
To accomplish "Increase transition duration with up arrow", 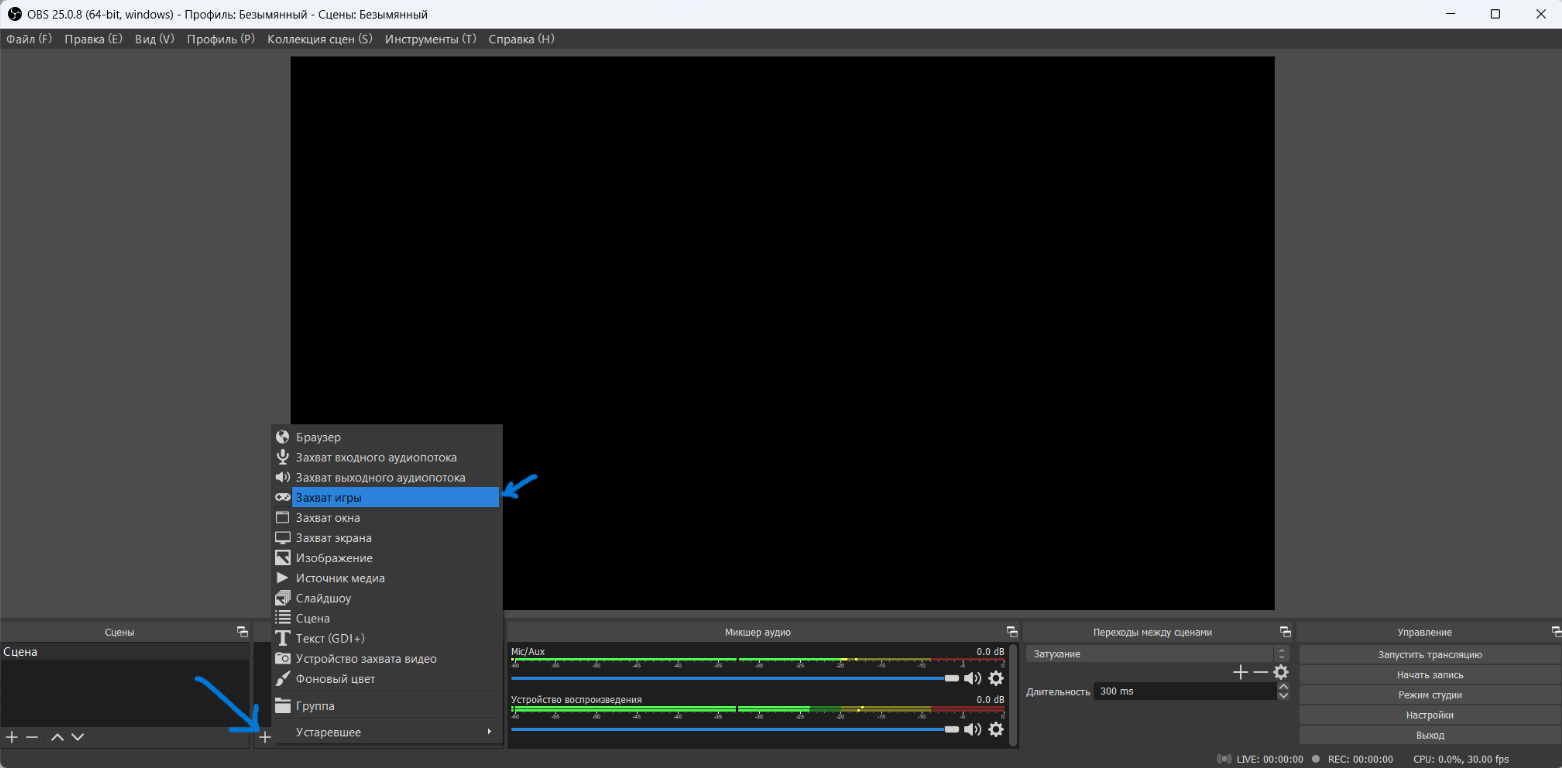I will click(1283, 687).
